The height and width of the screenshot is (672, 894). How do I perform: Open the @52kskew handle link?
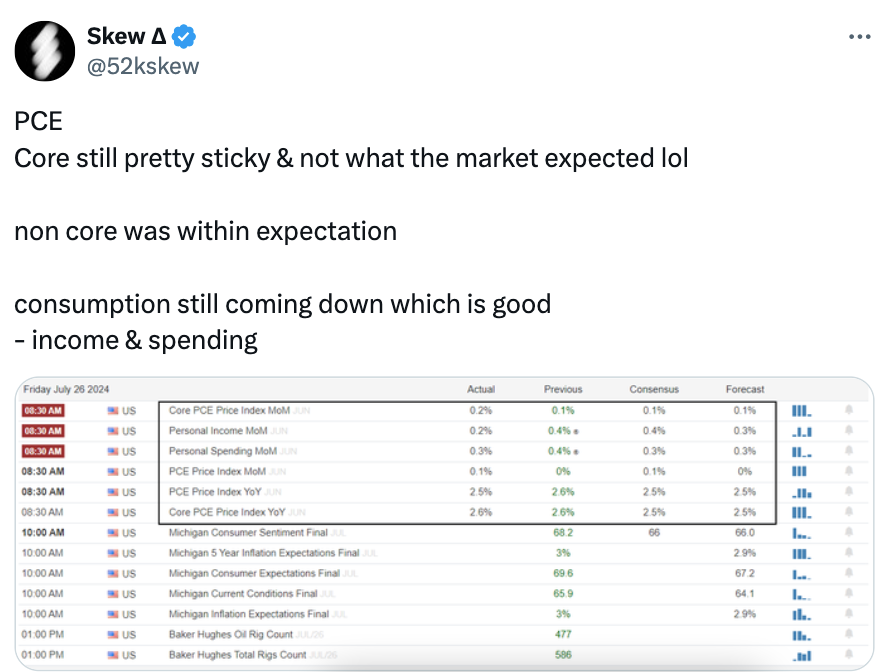pos(143,67)
